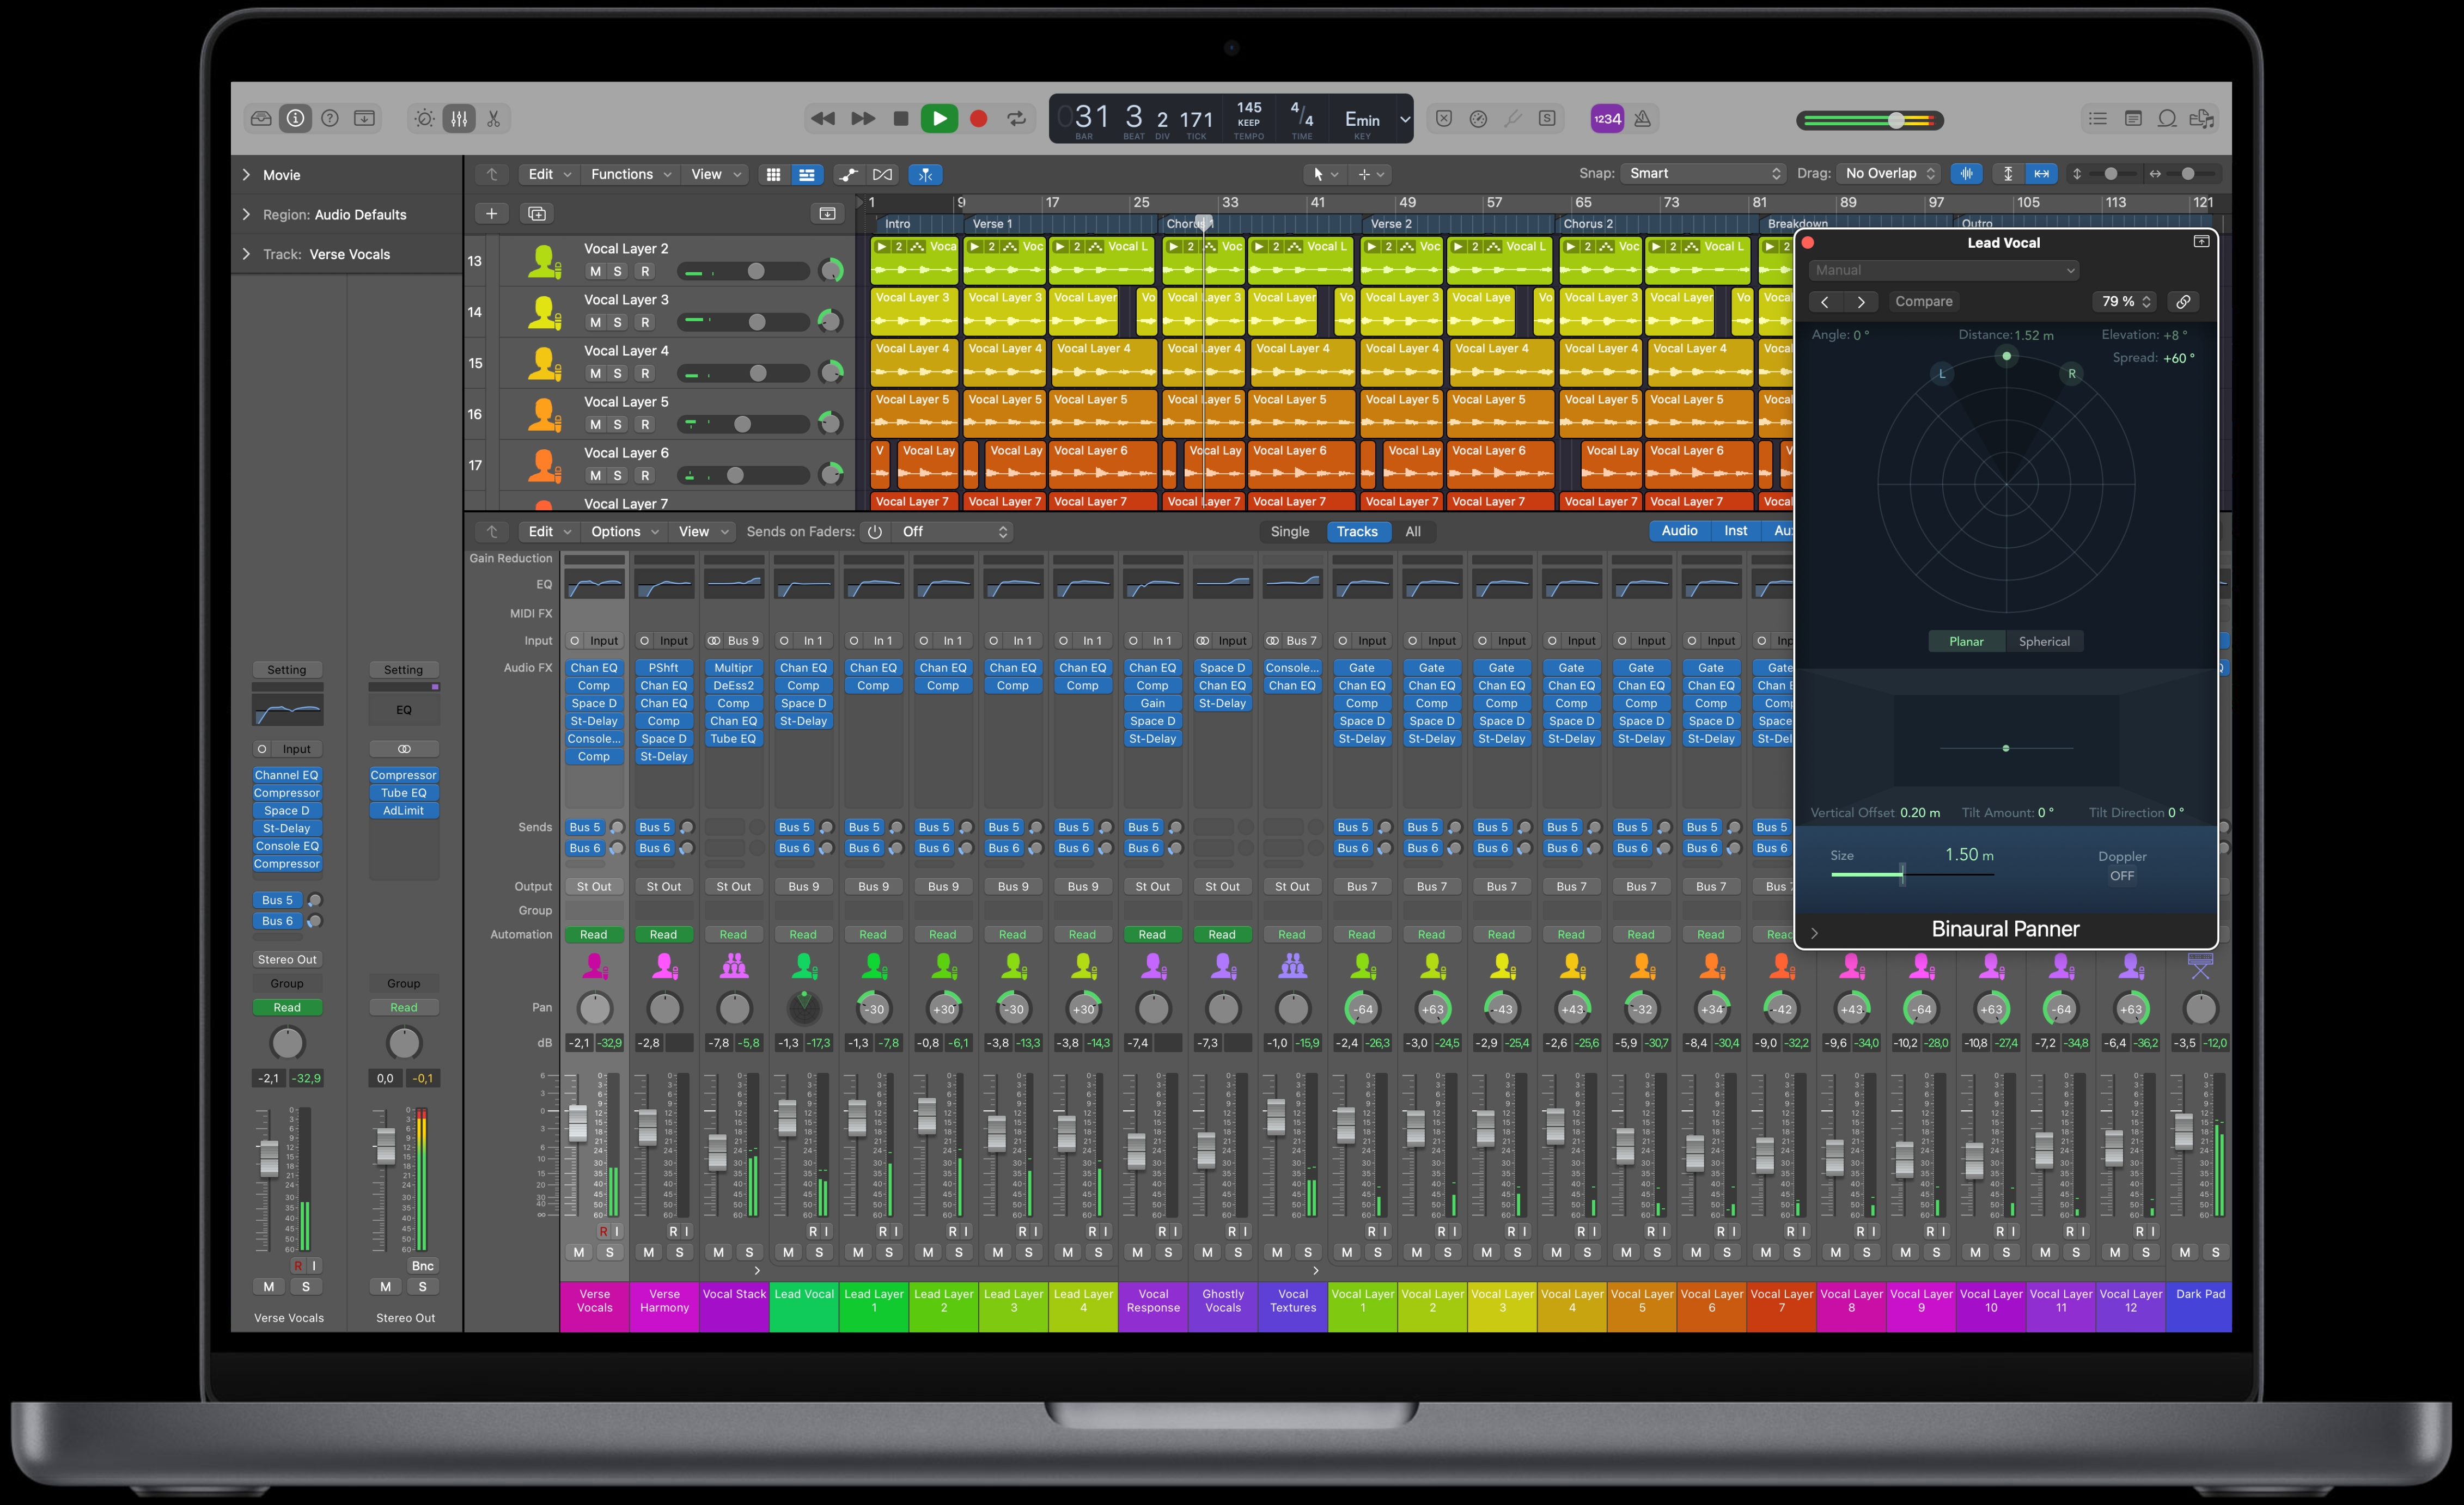
Task: Start recording with the red Record button
Action: pos(979,118)
